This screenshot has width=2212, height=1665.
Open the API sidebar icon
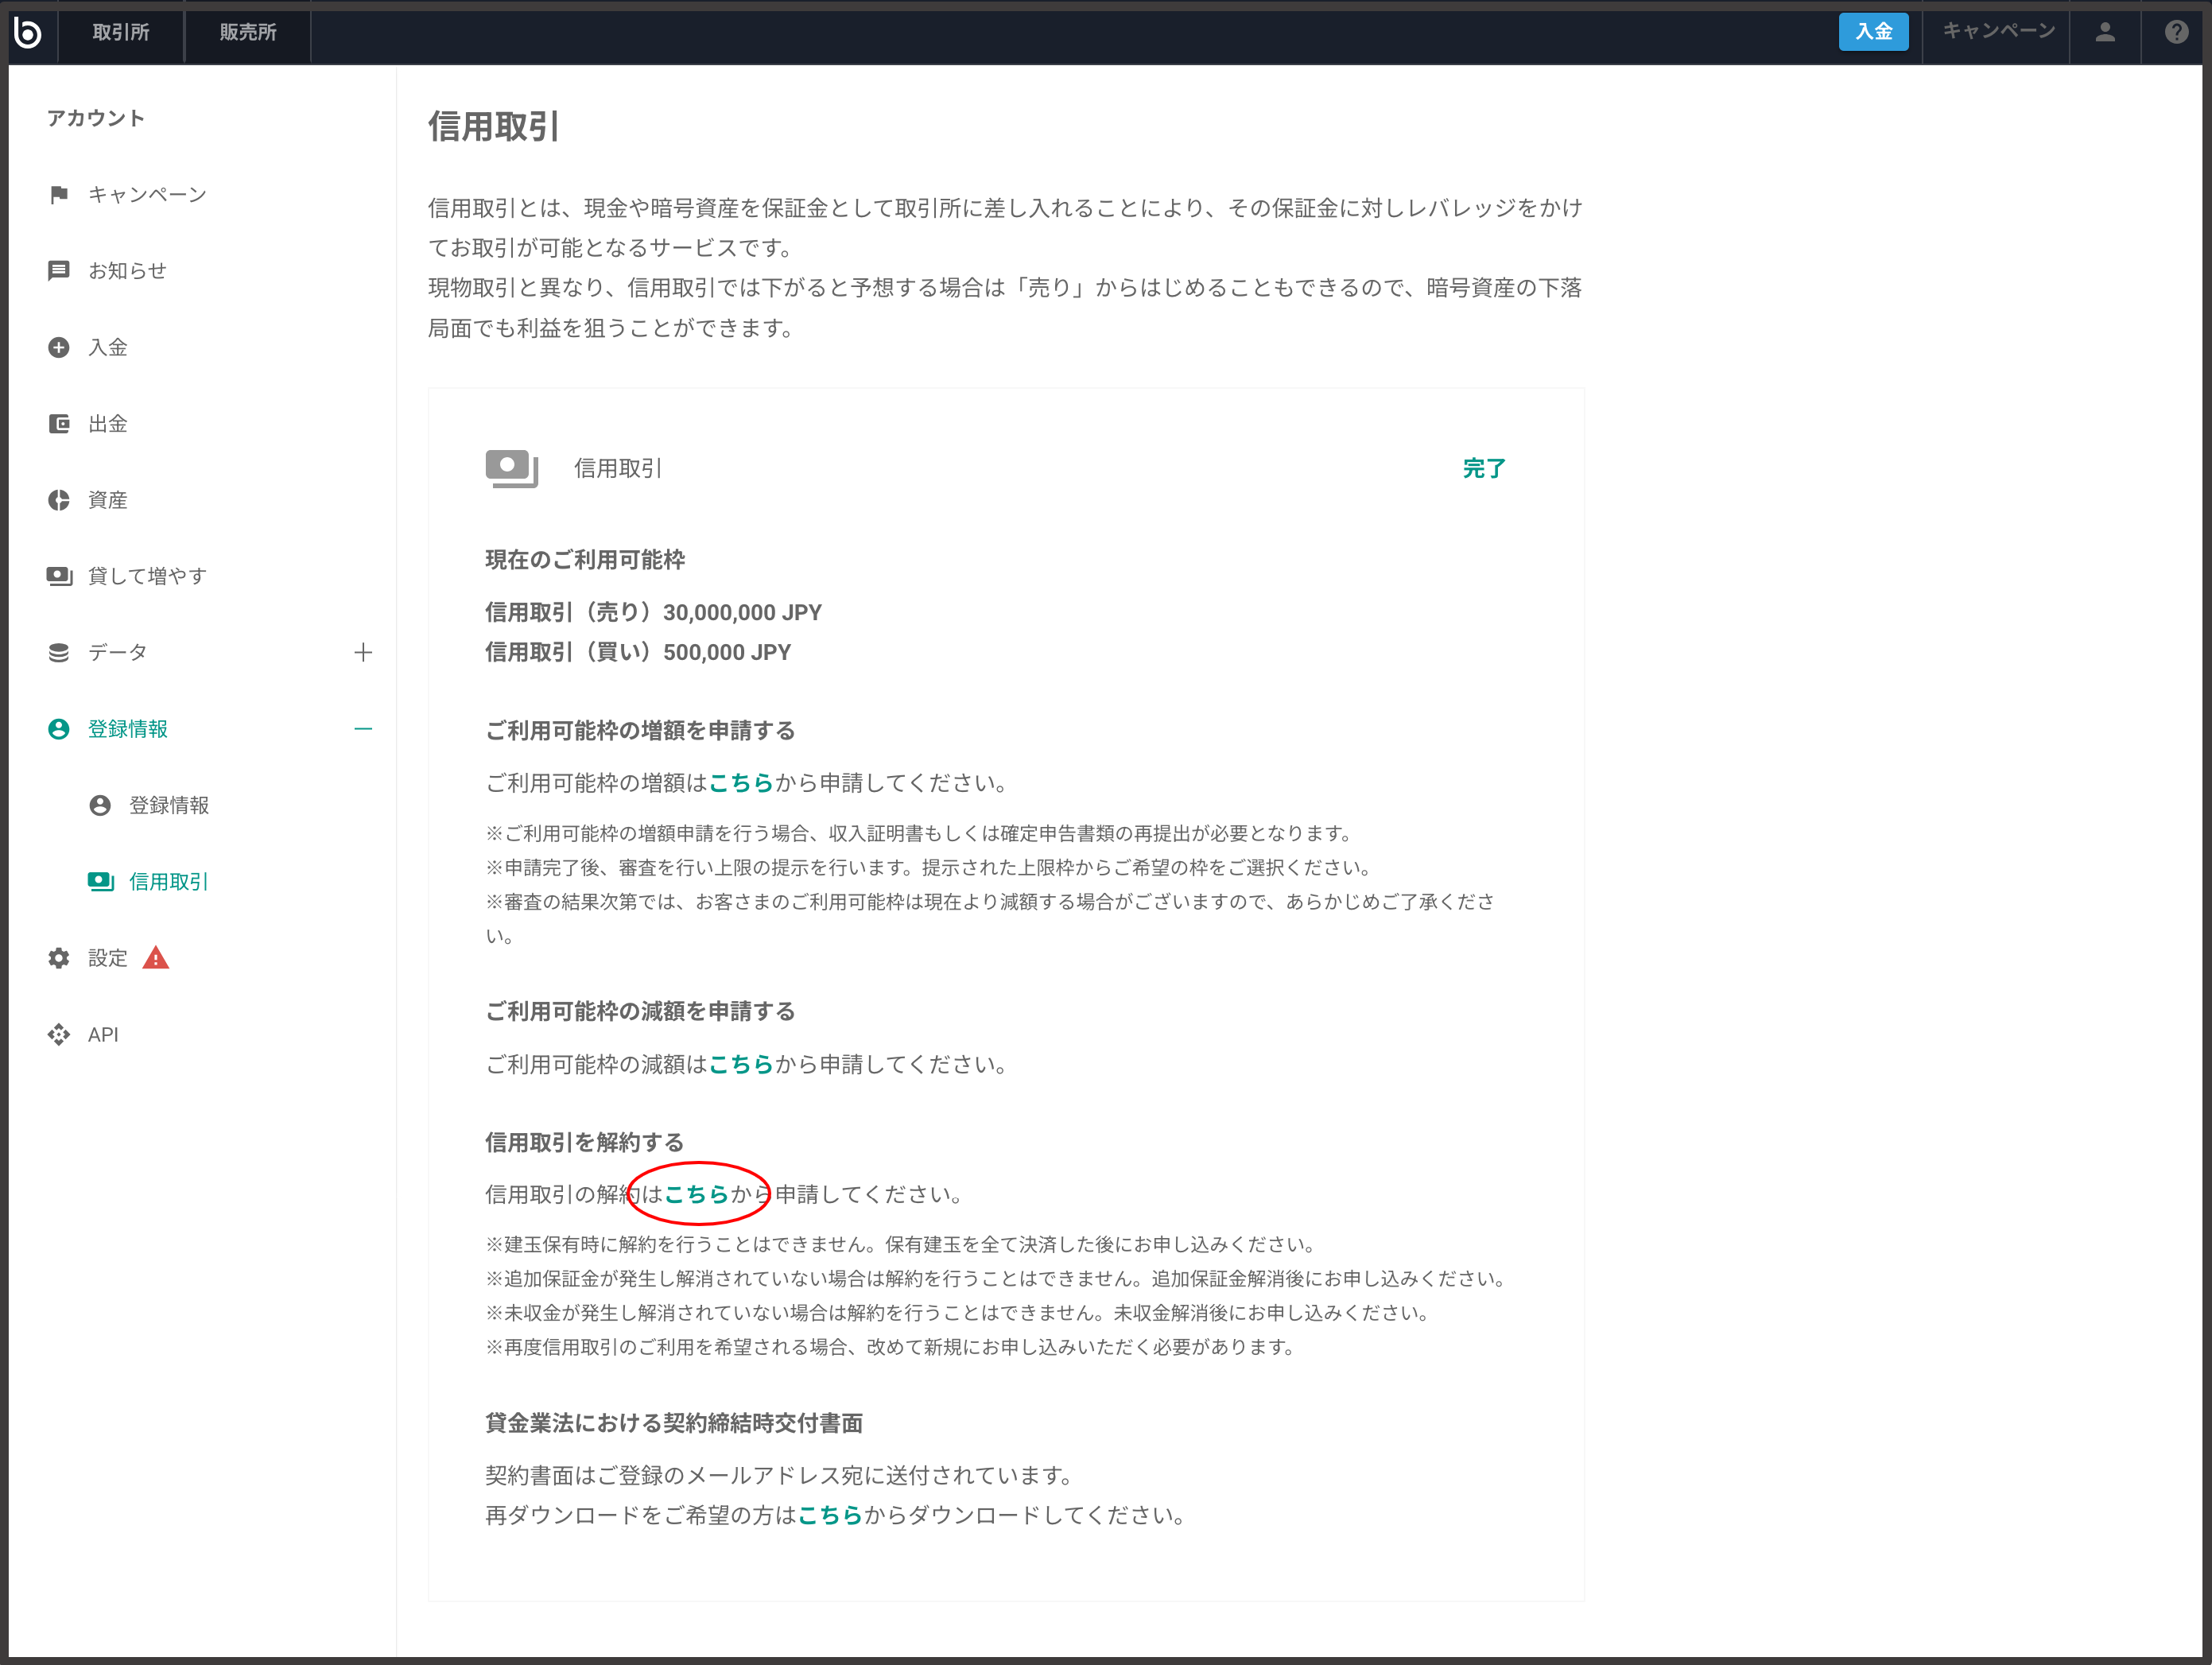point(59,1034)
